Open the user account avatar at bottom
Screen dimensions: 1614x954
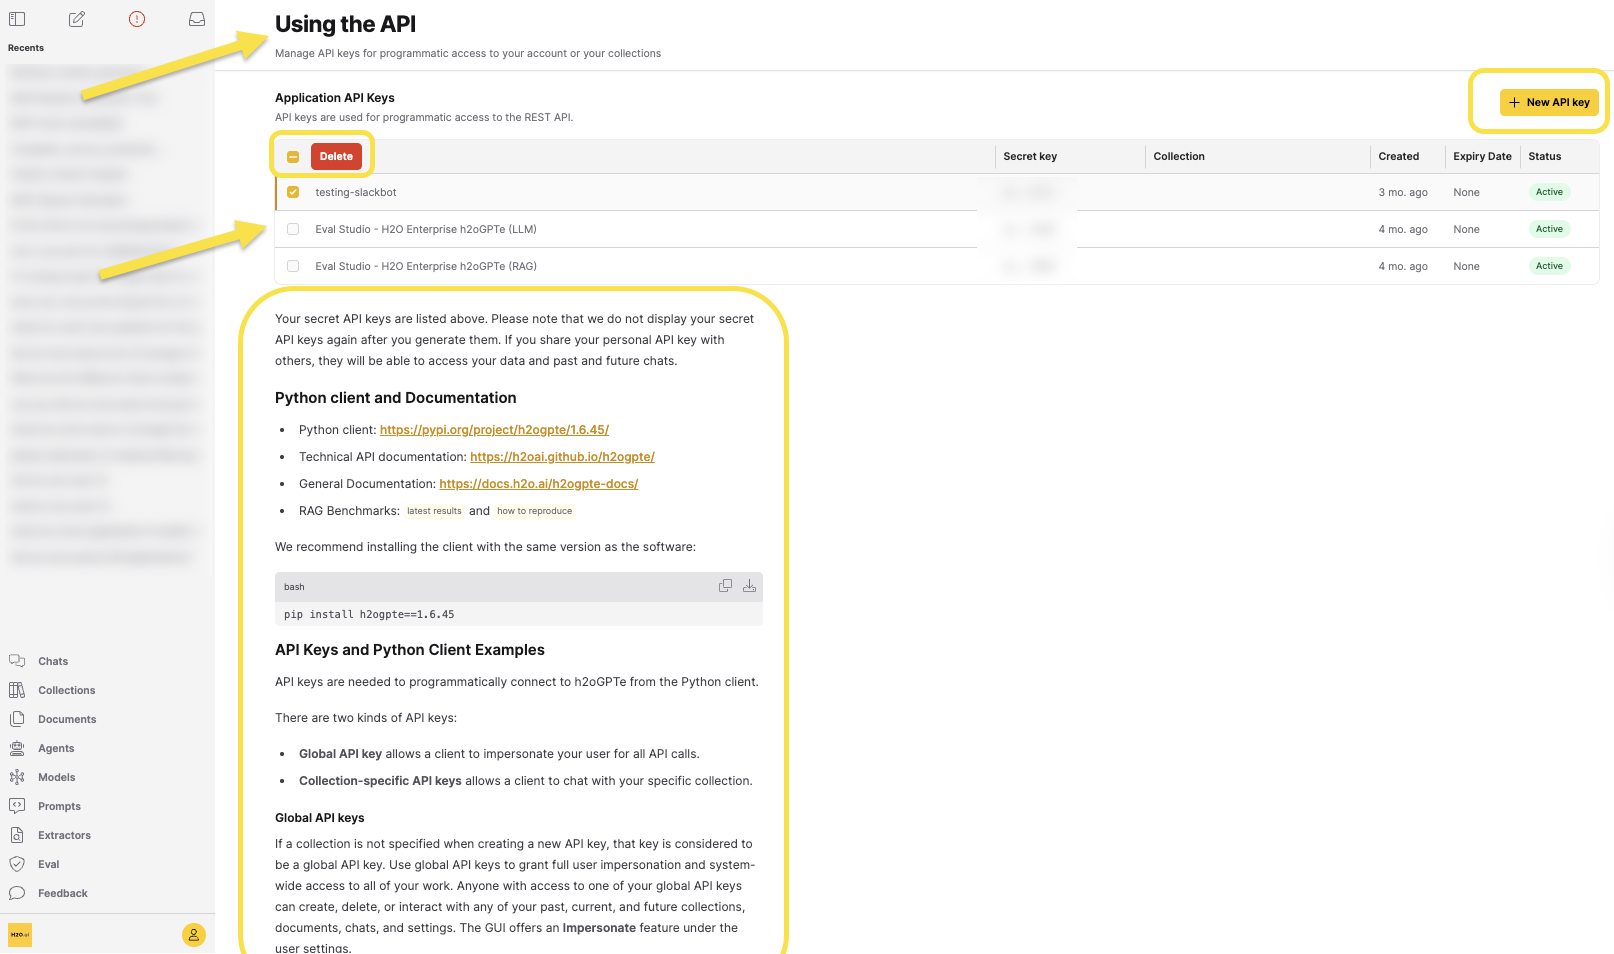click(x=193, y=935)
